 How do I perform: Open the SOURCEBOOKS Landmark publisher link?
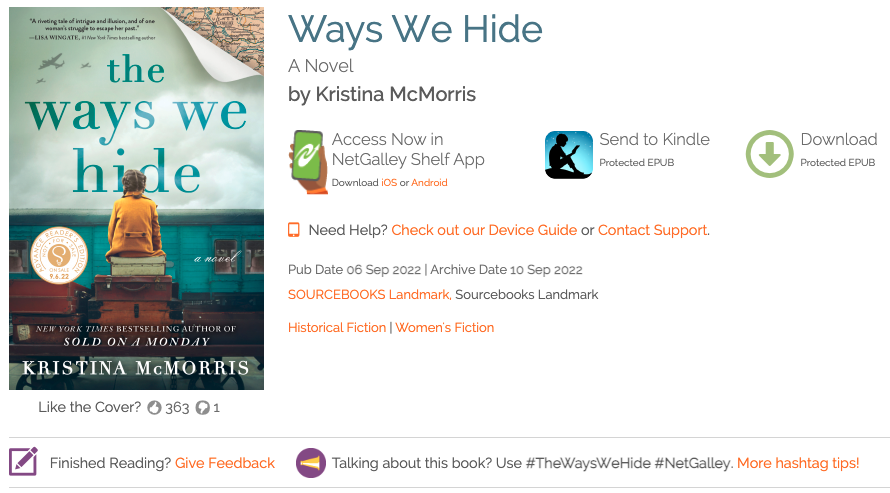[370, 294]
